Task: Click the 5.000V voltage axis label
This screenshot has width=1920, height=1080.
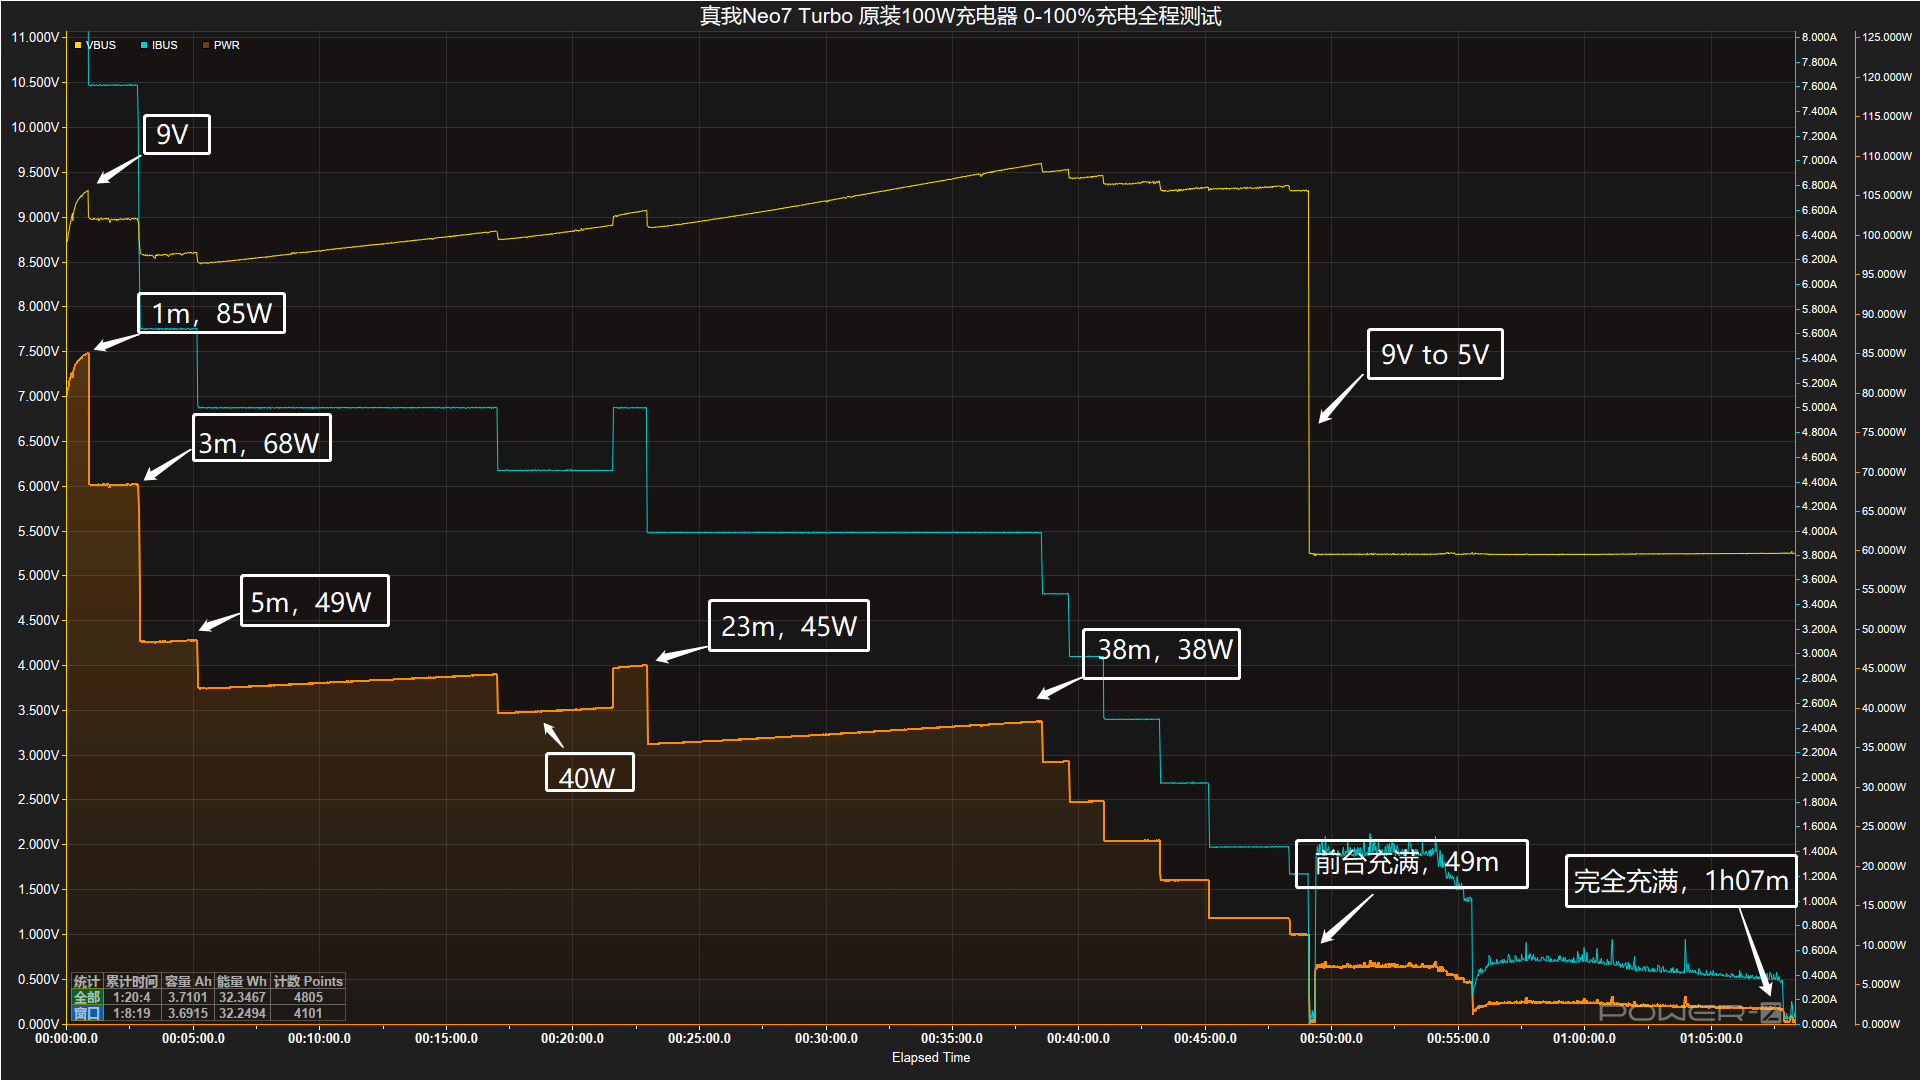Action: point(38,575)
